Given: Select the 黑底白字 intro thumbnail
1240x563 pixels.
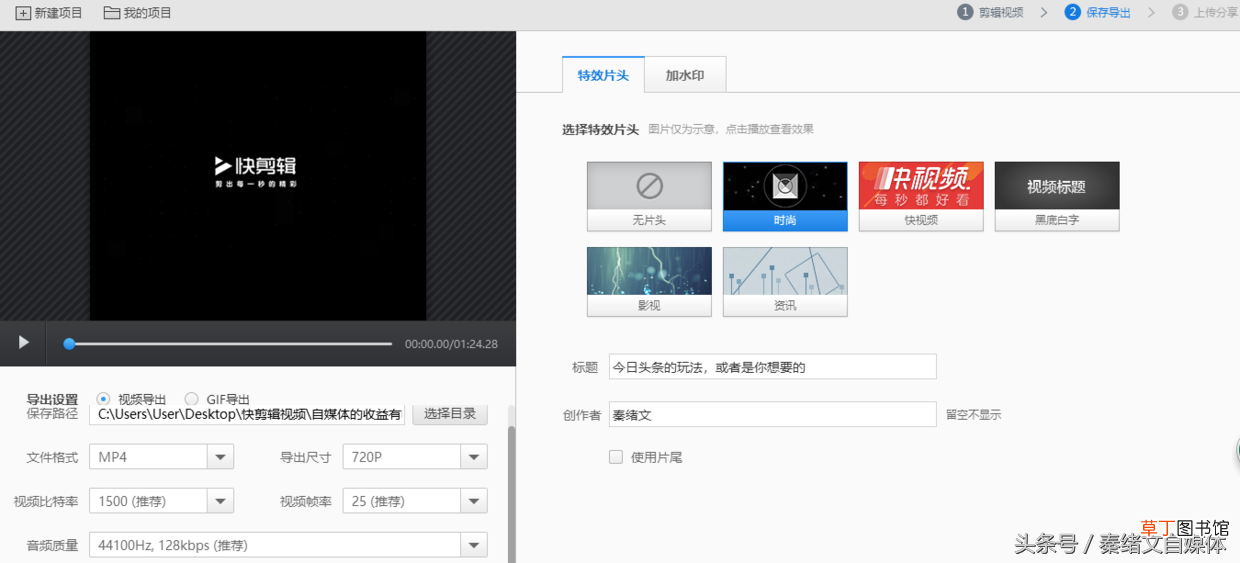Looking at the screenshot, I should (1057, 197).
